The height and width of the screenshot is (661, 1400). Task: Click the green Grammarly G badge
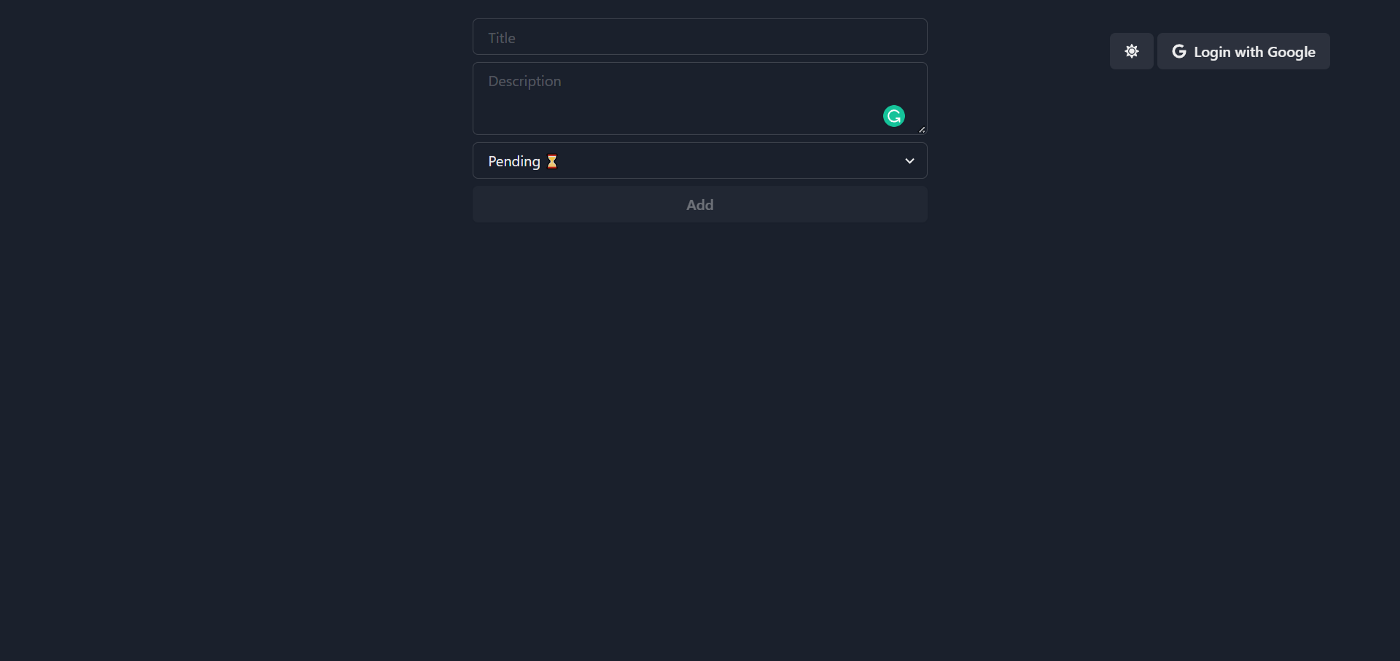pos(894,116)
